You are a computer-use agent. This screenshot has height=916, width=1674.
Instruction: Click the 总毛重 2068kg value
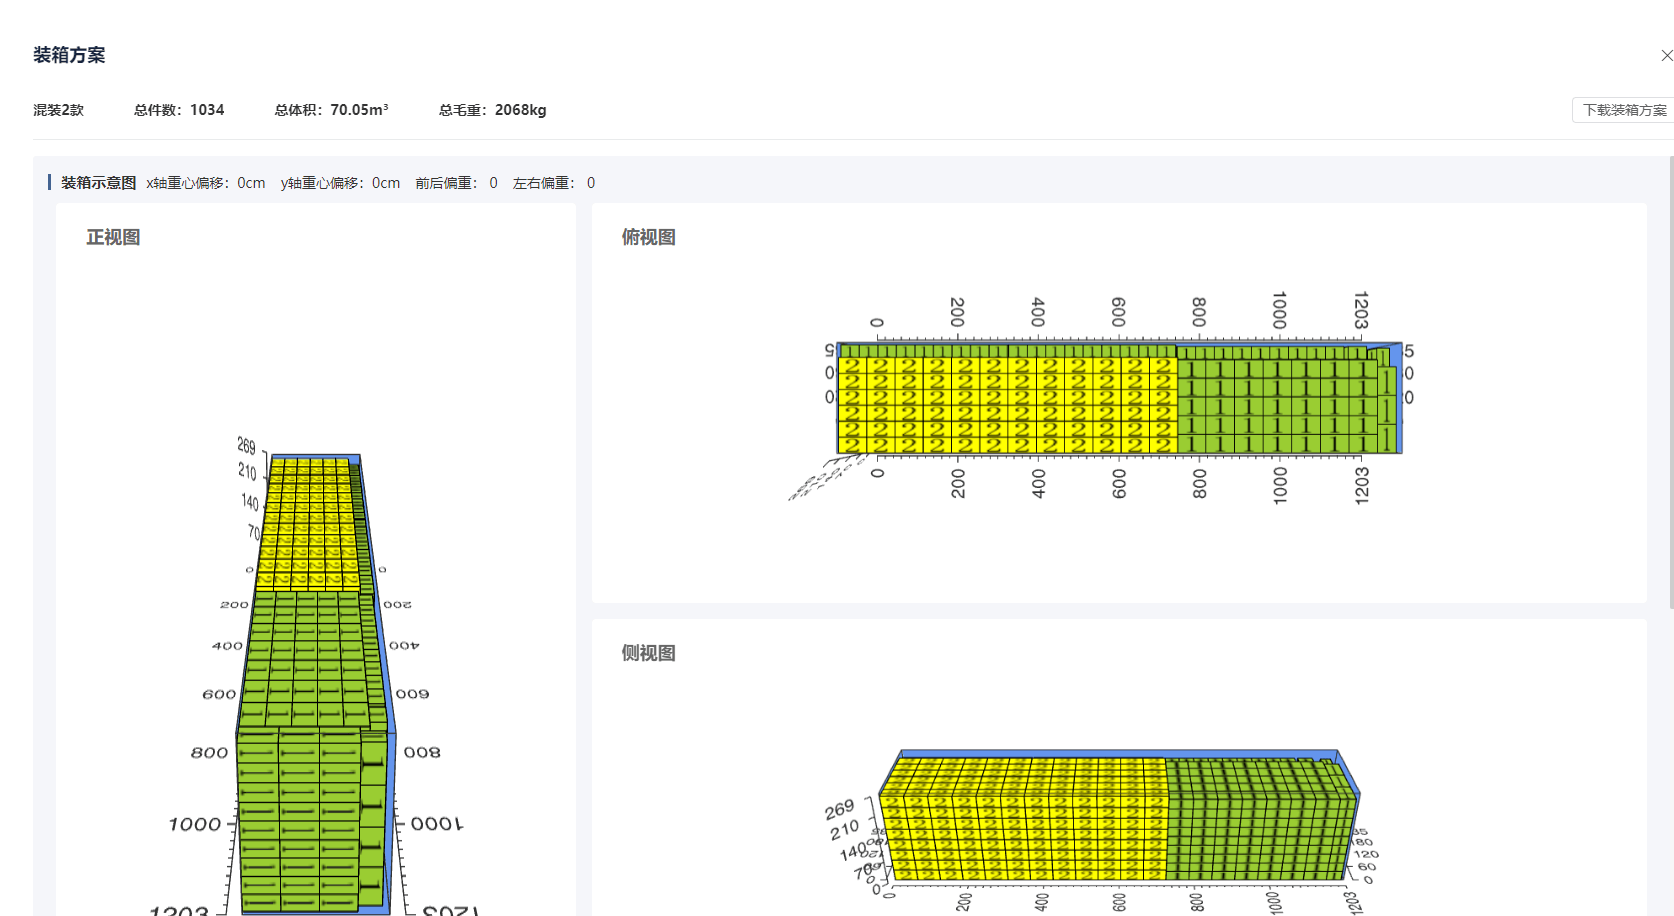click(x=492, y=110)
